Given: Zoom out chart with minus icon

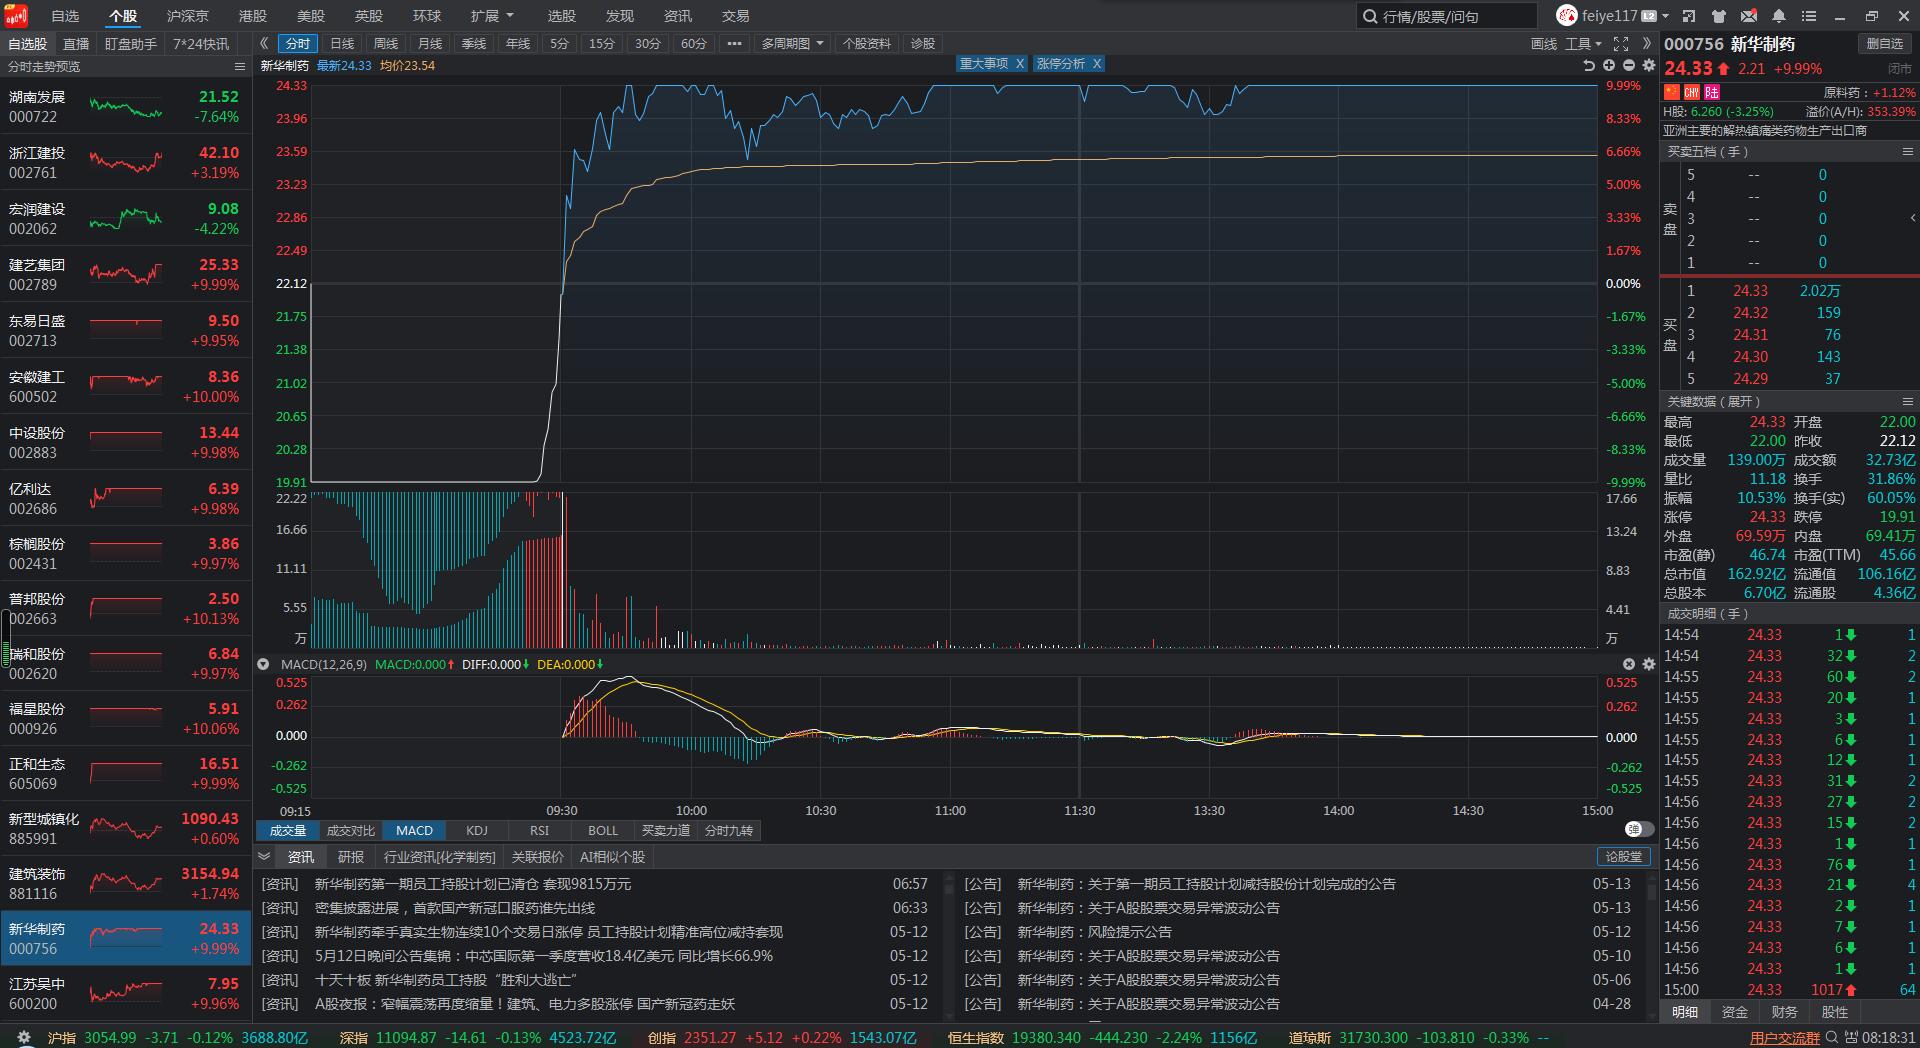Looking at the screenshot, I should click(1629, 65).
